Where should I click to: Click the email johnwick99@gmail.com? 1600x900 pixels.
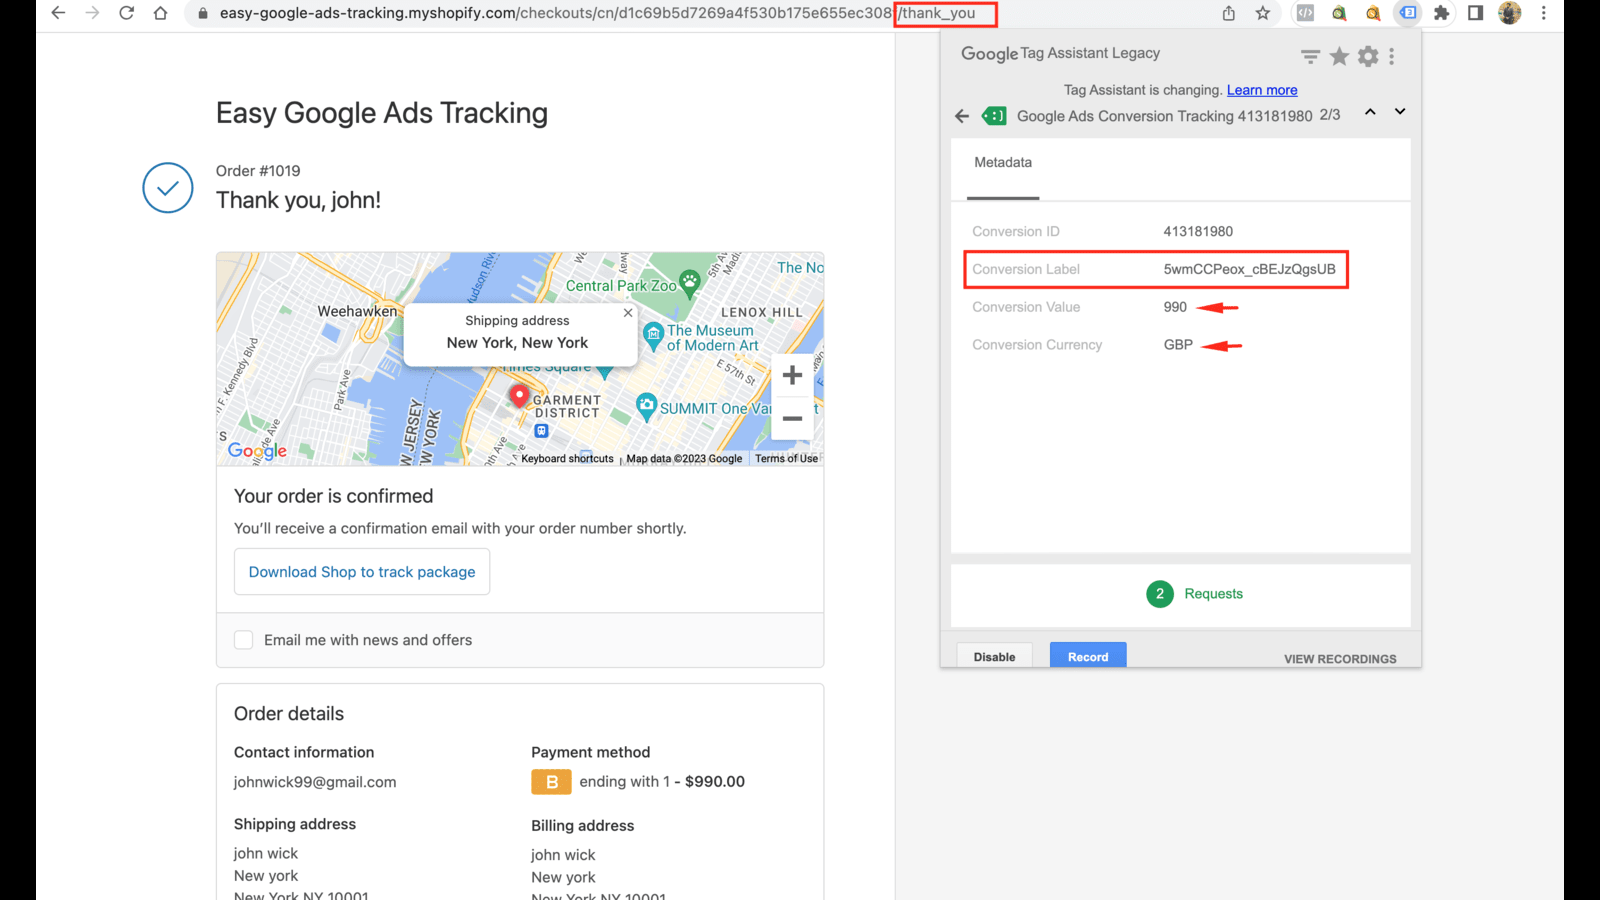click(x=315, y=782)
